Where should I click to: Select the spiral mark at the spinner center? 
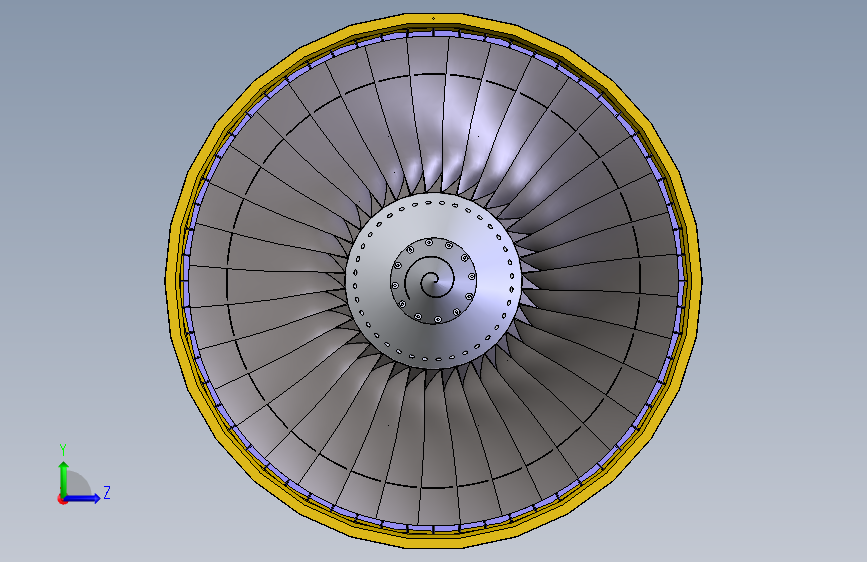[x=432, y=279]
